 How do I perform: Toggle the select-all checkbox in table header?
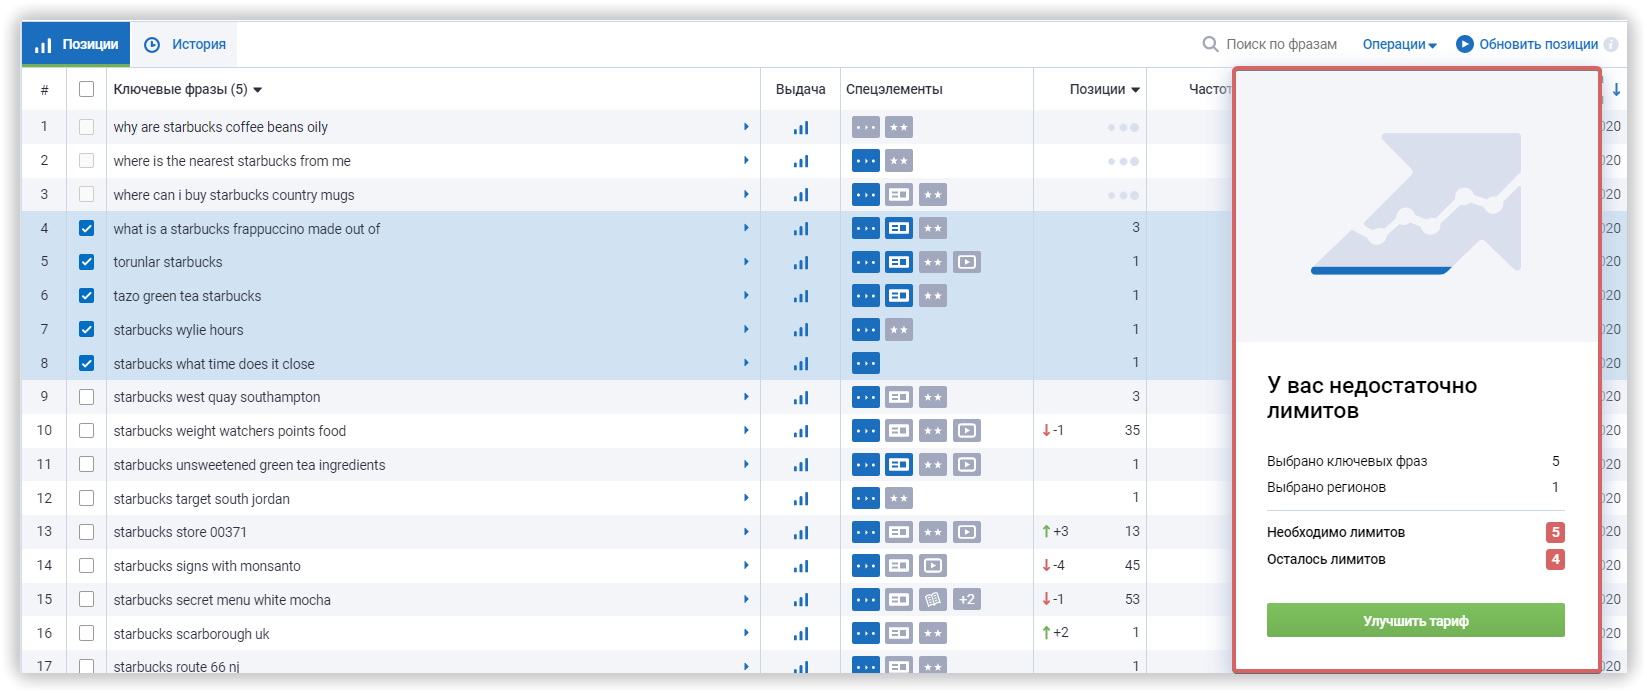click(86, 89)
